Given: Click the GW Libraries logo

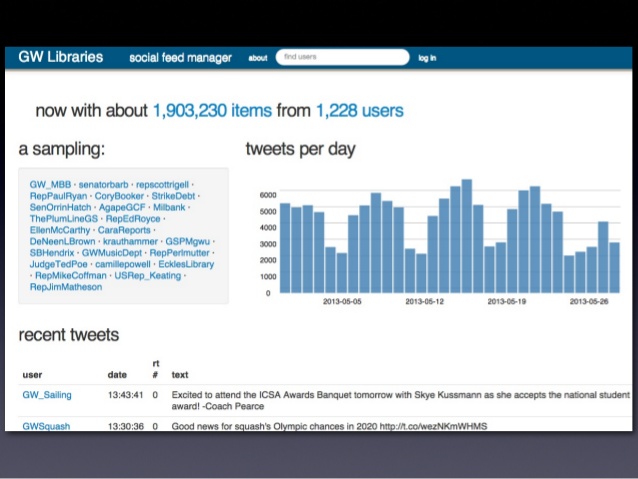Looking at the screenshot, I should 60,57.
